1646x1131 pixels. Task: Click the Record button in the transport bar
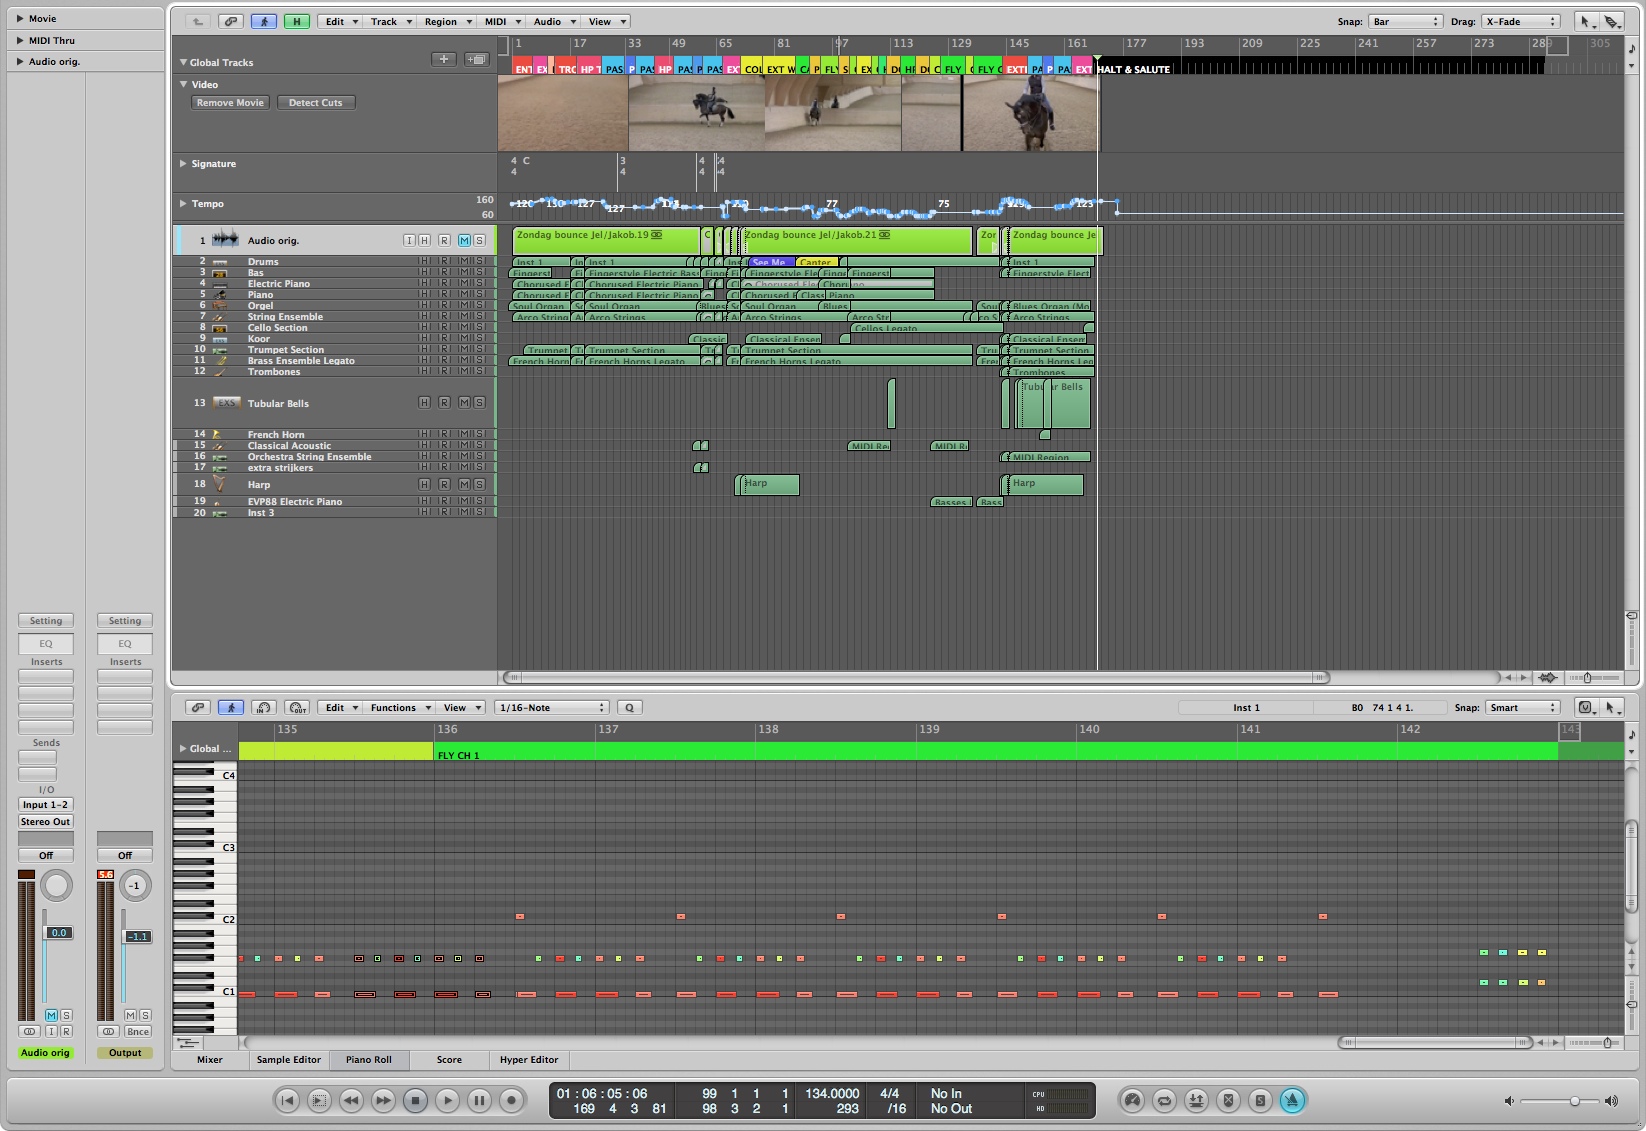[511, 1101]
